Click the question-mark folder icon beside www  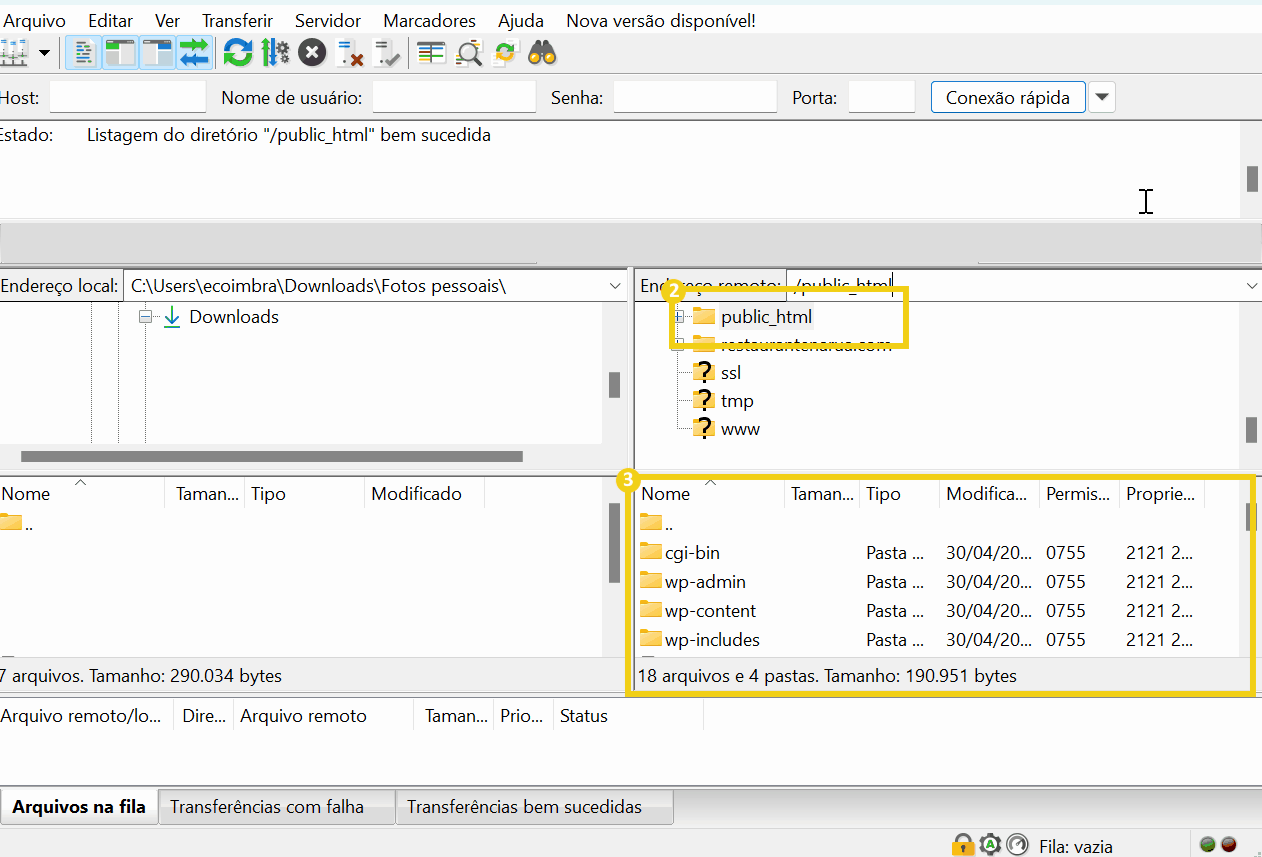click(x=704, y=428)
